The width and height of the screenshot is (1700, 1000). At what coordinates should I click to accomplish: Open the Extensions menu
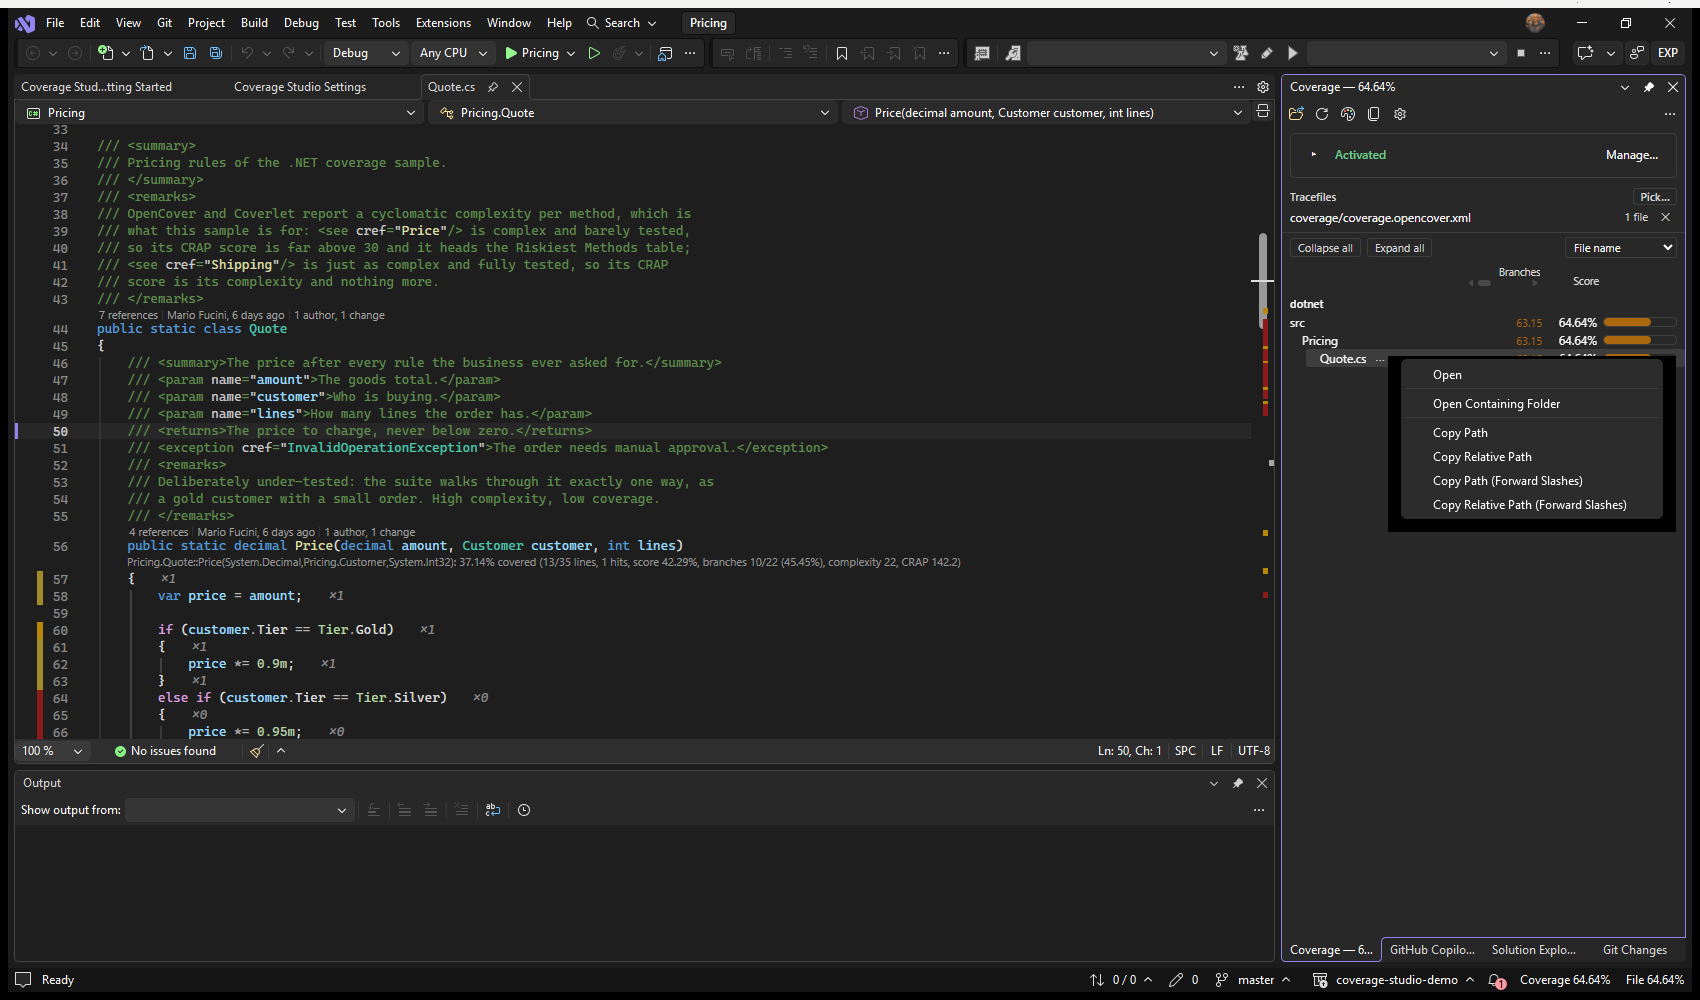click(443, 23)
